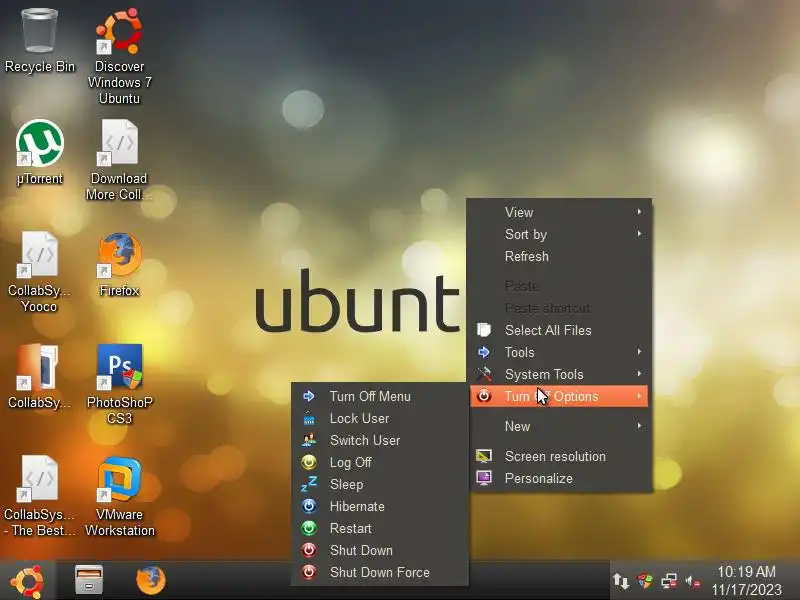Click the 11/17/2023 date in taskbar

(x=746, y=589)
